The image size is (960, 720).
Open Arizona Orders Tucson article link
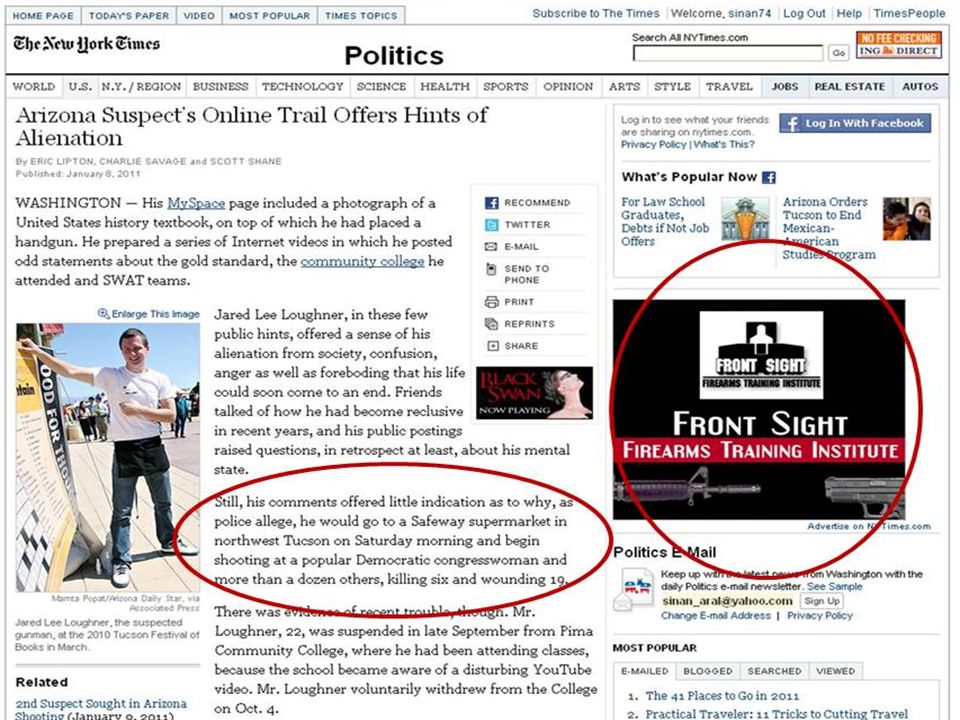[829, 228]
